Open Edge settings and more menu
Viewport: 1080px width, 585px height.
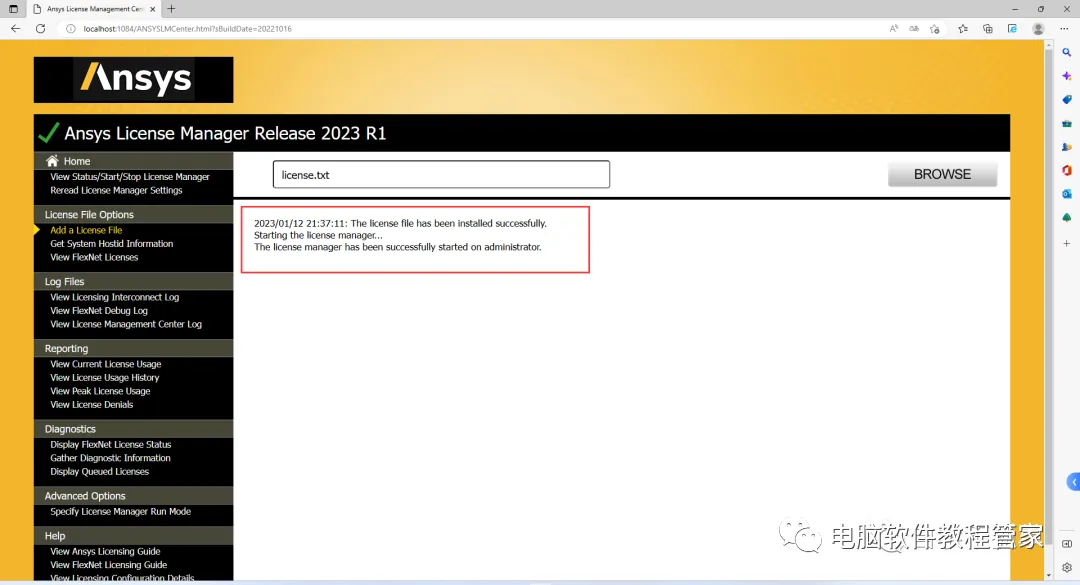(x=1064, y=29)
